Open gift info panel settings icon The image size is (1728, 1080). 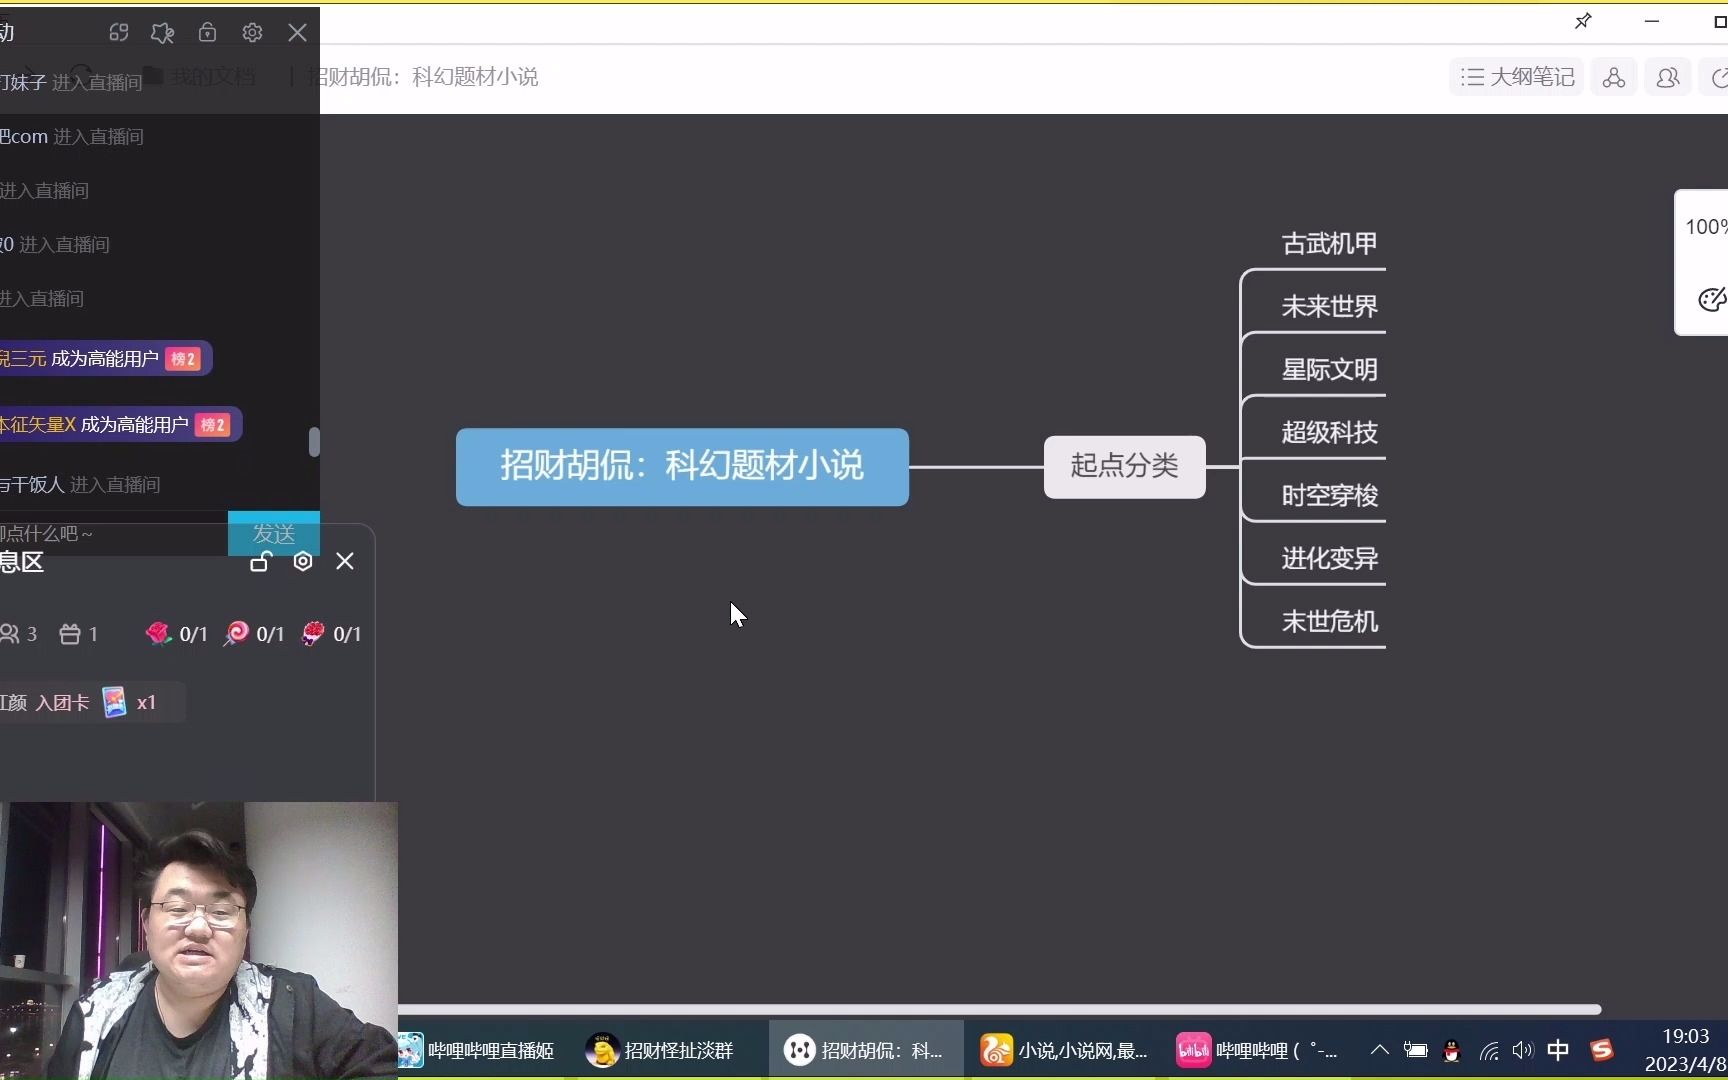coord(303,561)
